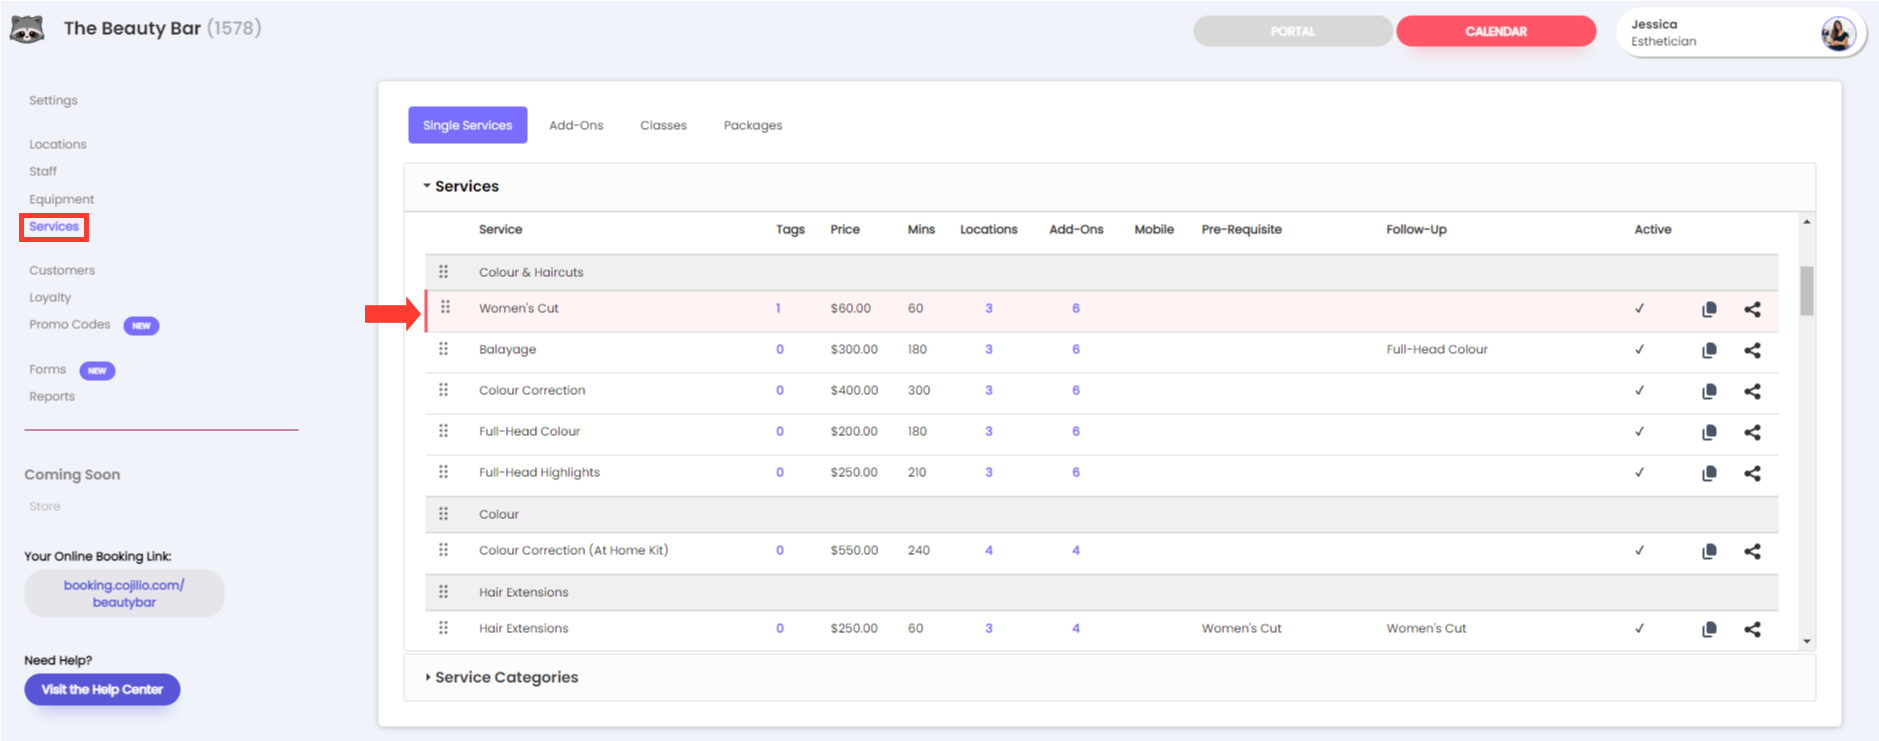Select the Balayage service name
Image resolution: width=1879 pixels, height=741 pixels.
507,349
